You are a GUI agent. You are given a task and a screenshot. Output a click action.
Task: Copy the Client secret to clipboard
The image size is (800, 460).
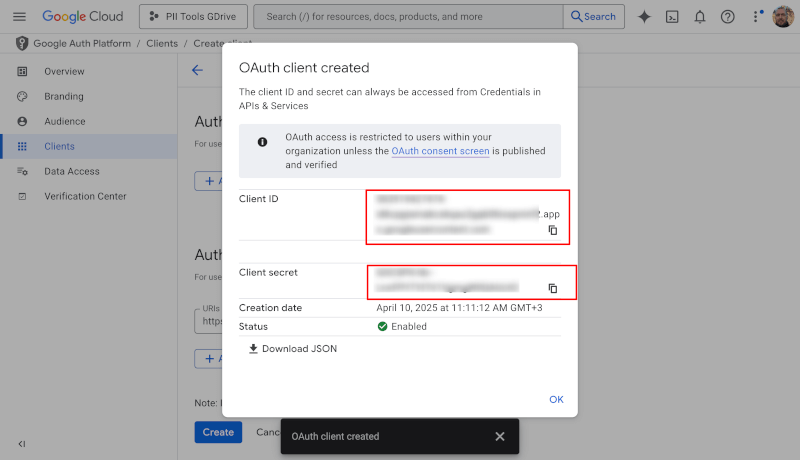point(553,288)
